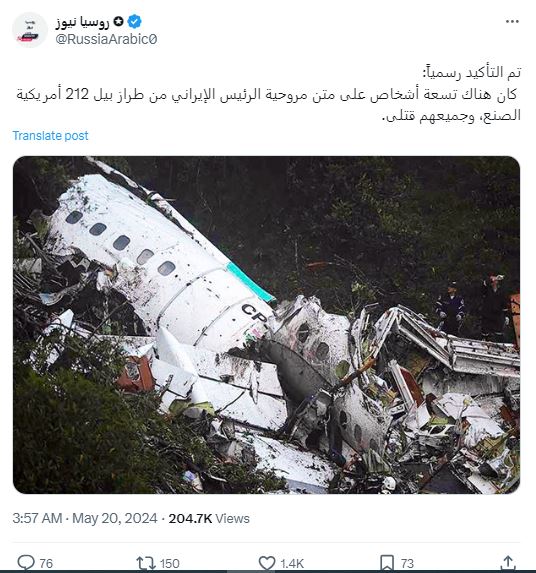Click the Arabic post body text

[268, 94]
